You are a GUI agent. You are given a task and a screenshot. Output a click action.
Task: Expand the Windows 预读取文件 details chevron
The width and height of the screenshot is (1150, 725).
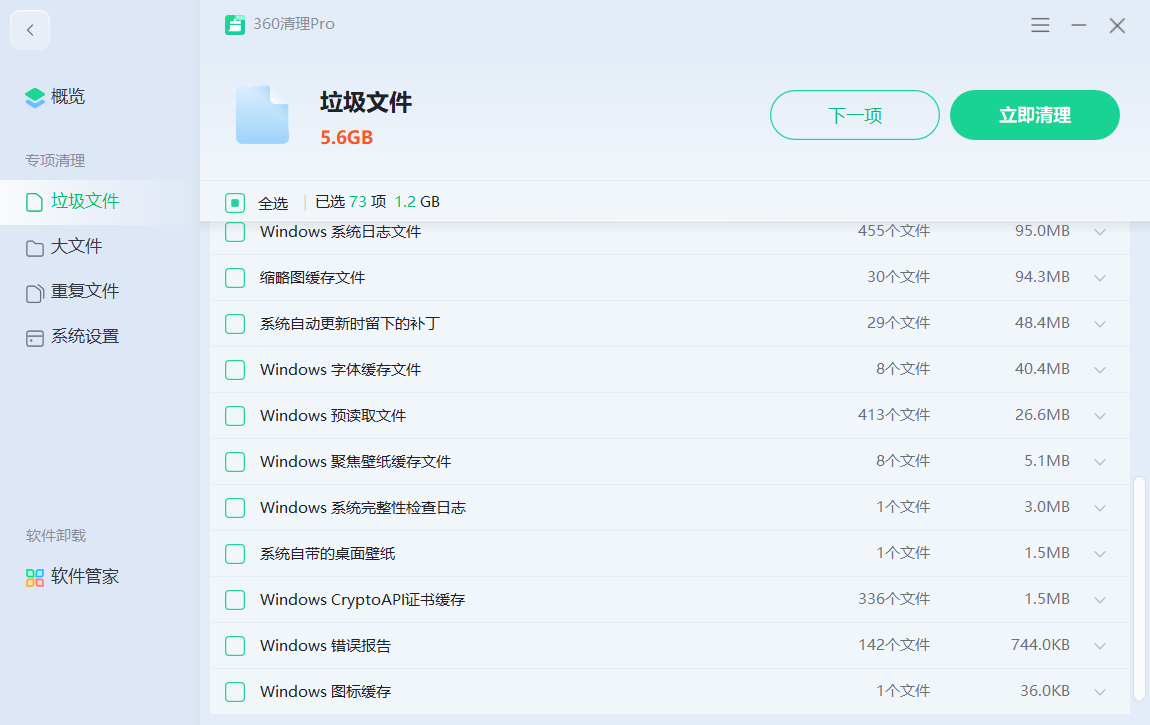click(x=1100, y=416)
